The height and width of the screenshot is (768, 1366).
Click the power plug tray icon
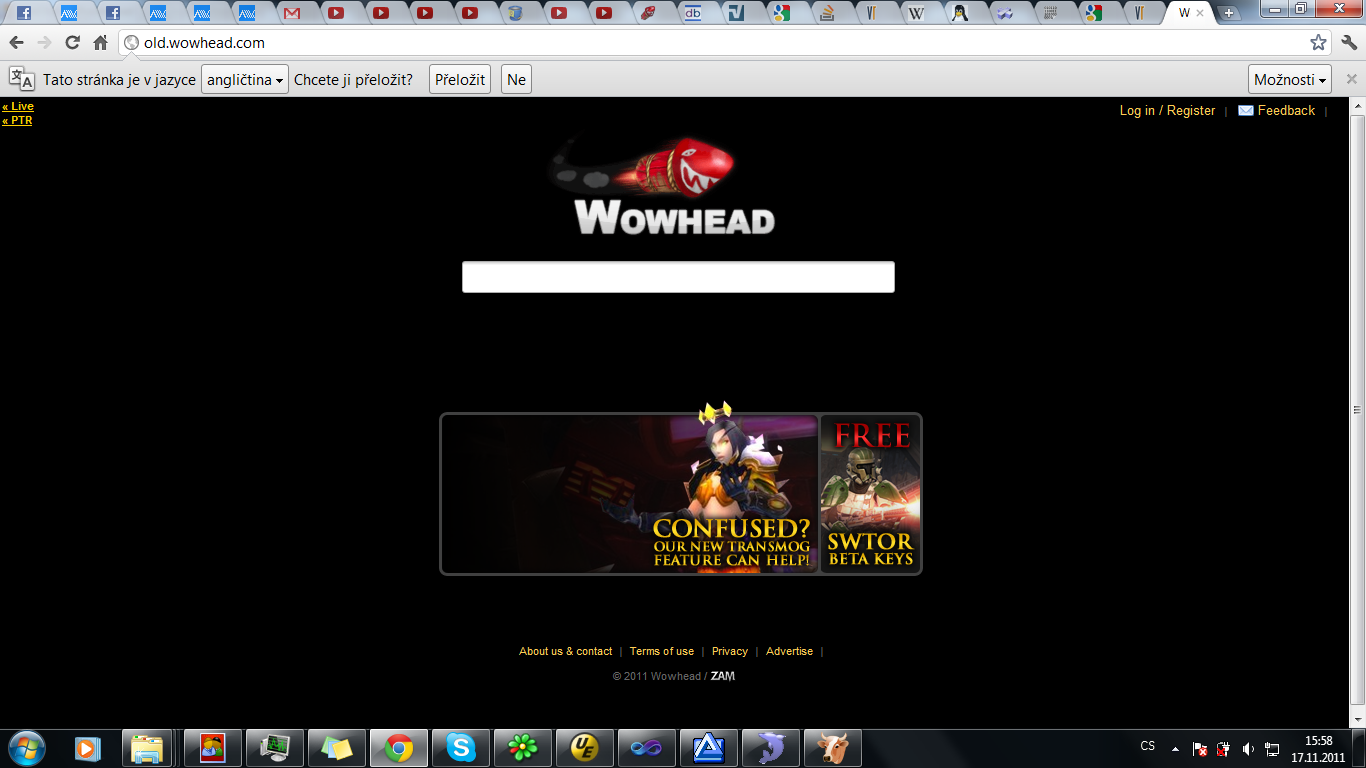point(1224,748)
